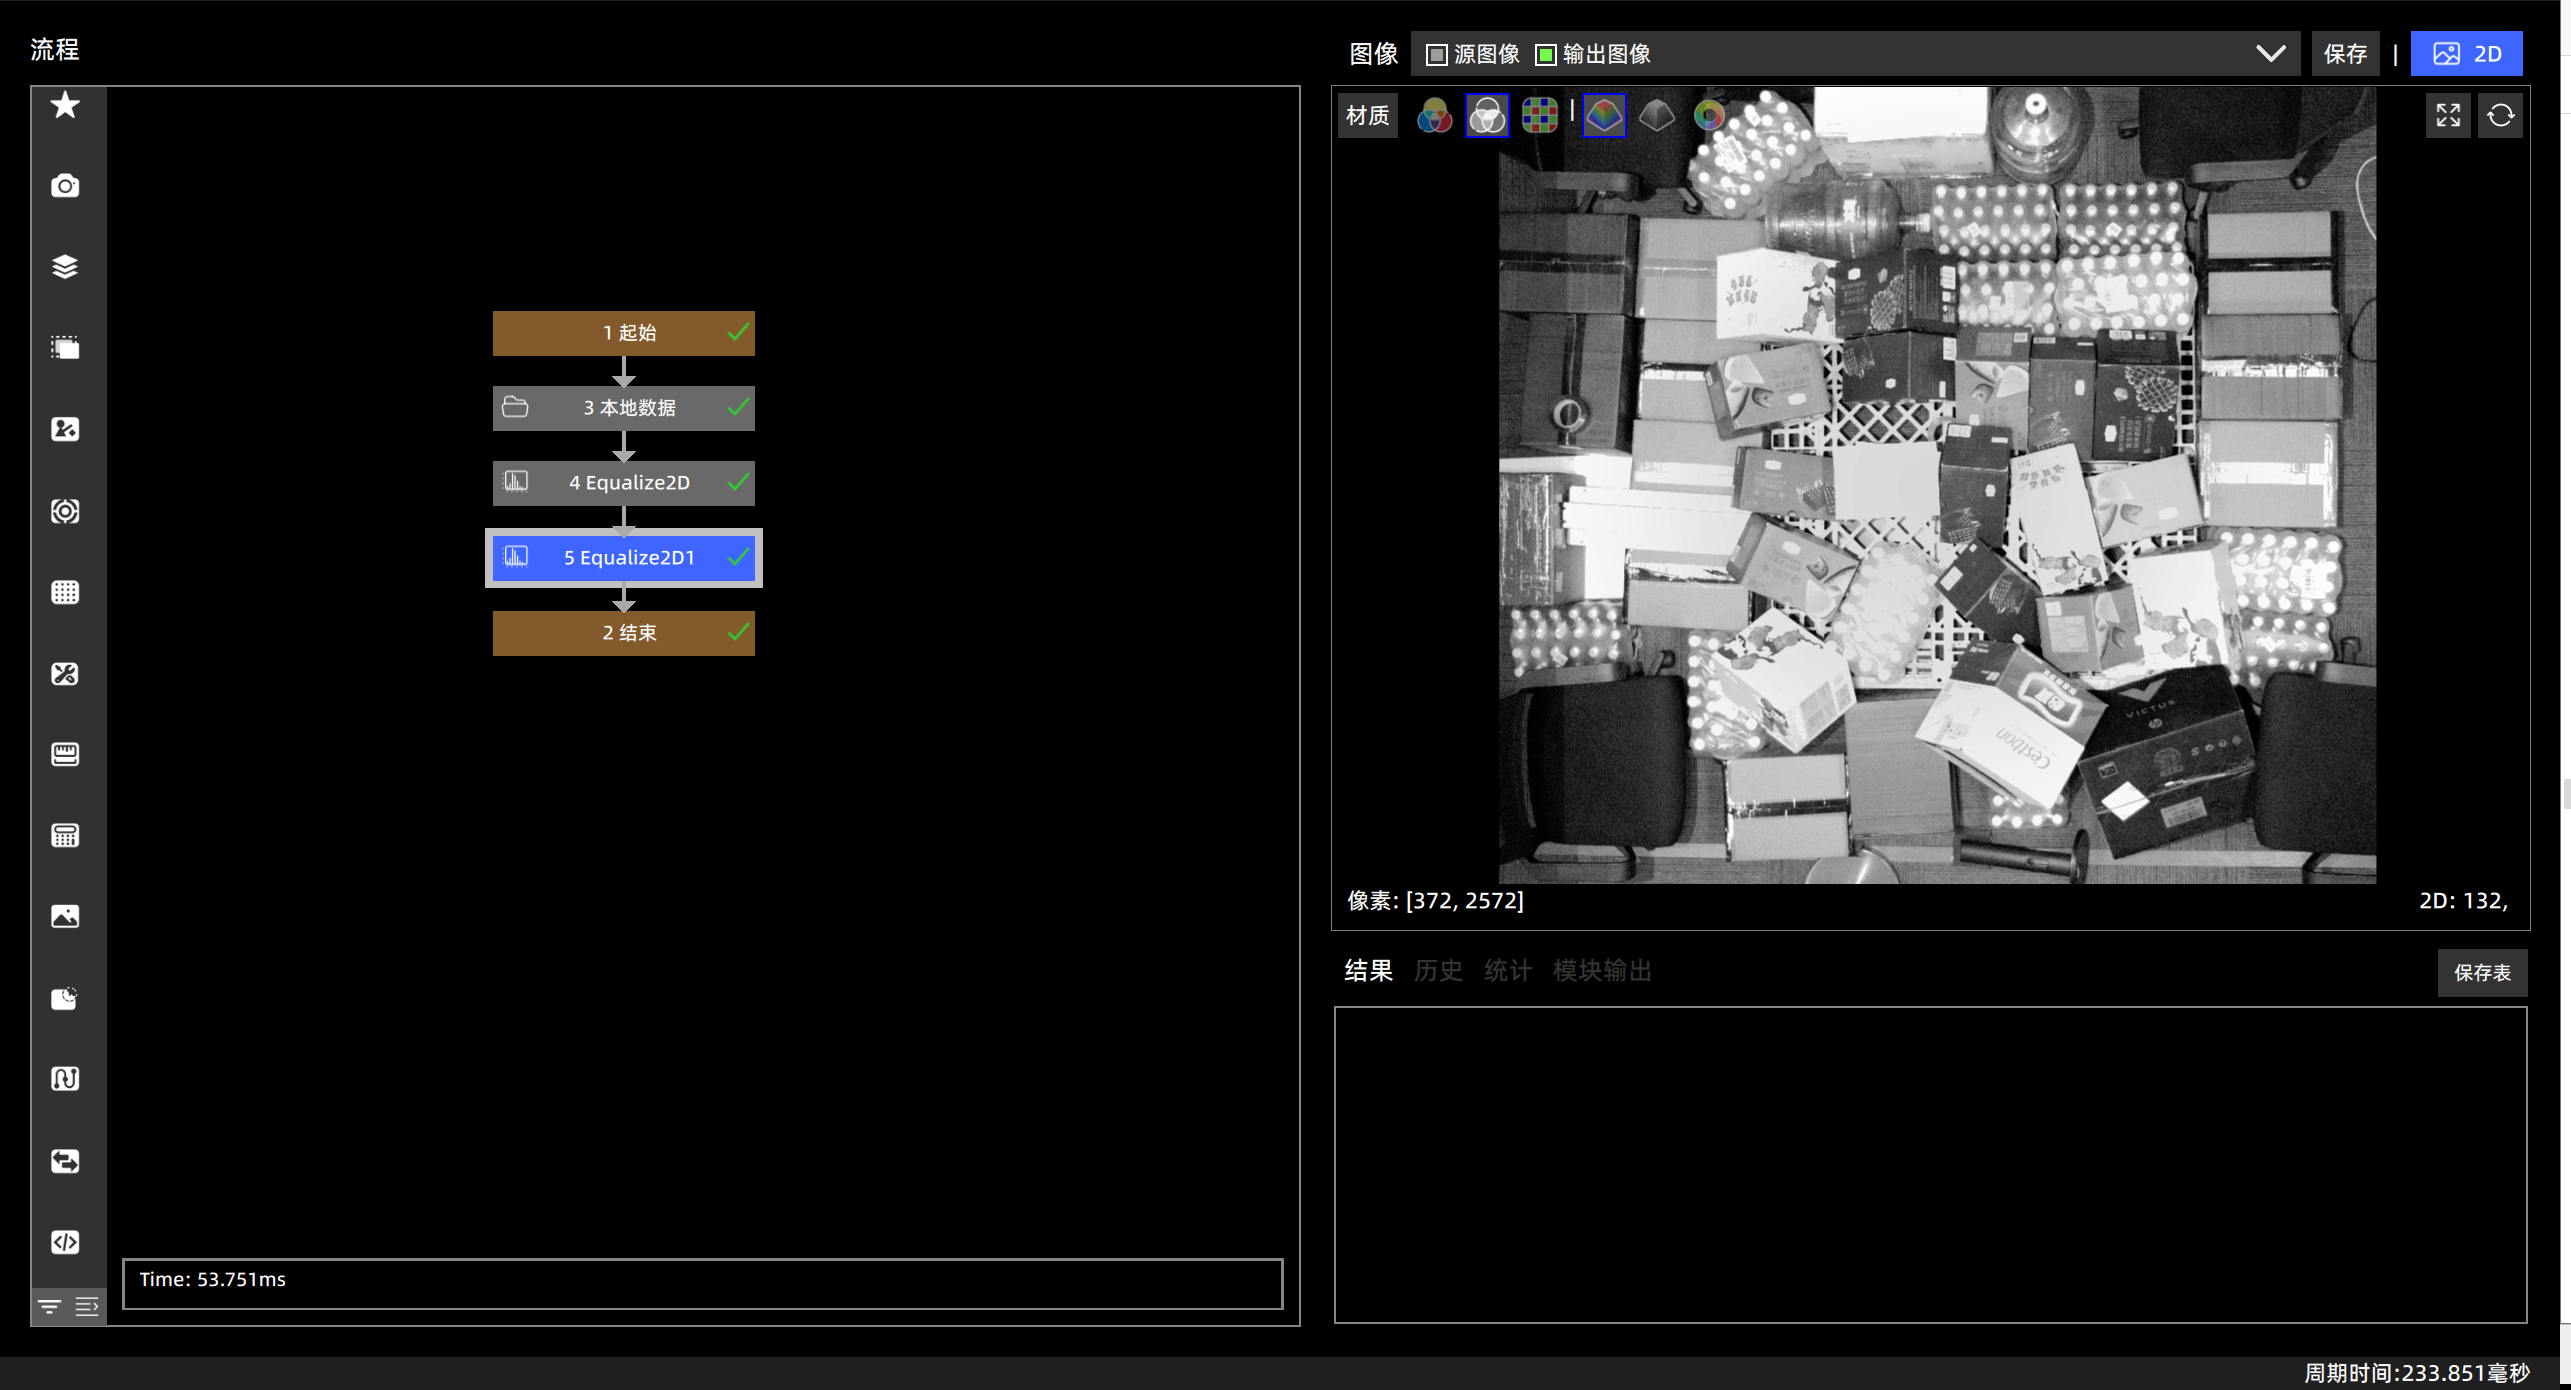Select the 2 结束 flow node
The width and height of the screenshot is (2571, 1390).
624,633
